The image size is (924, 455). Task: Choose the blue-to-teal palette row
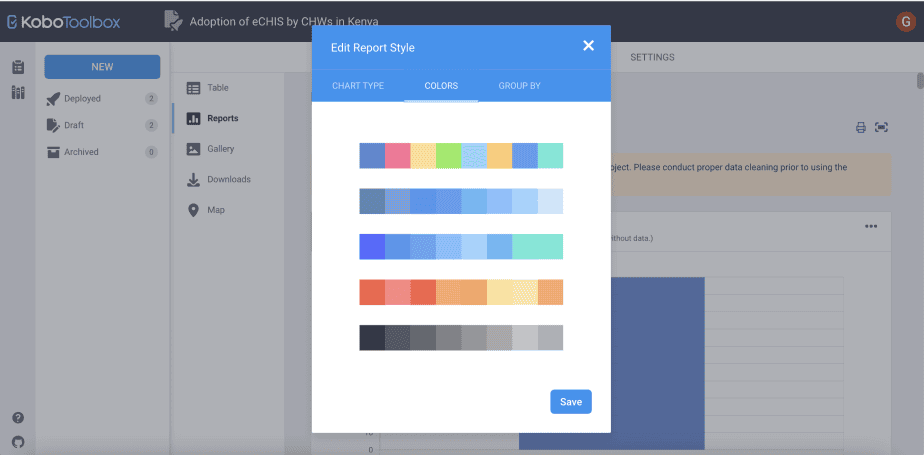pyautogui.click(x=461, y=246)
